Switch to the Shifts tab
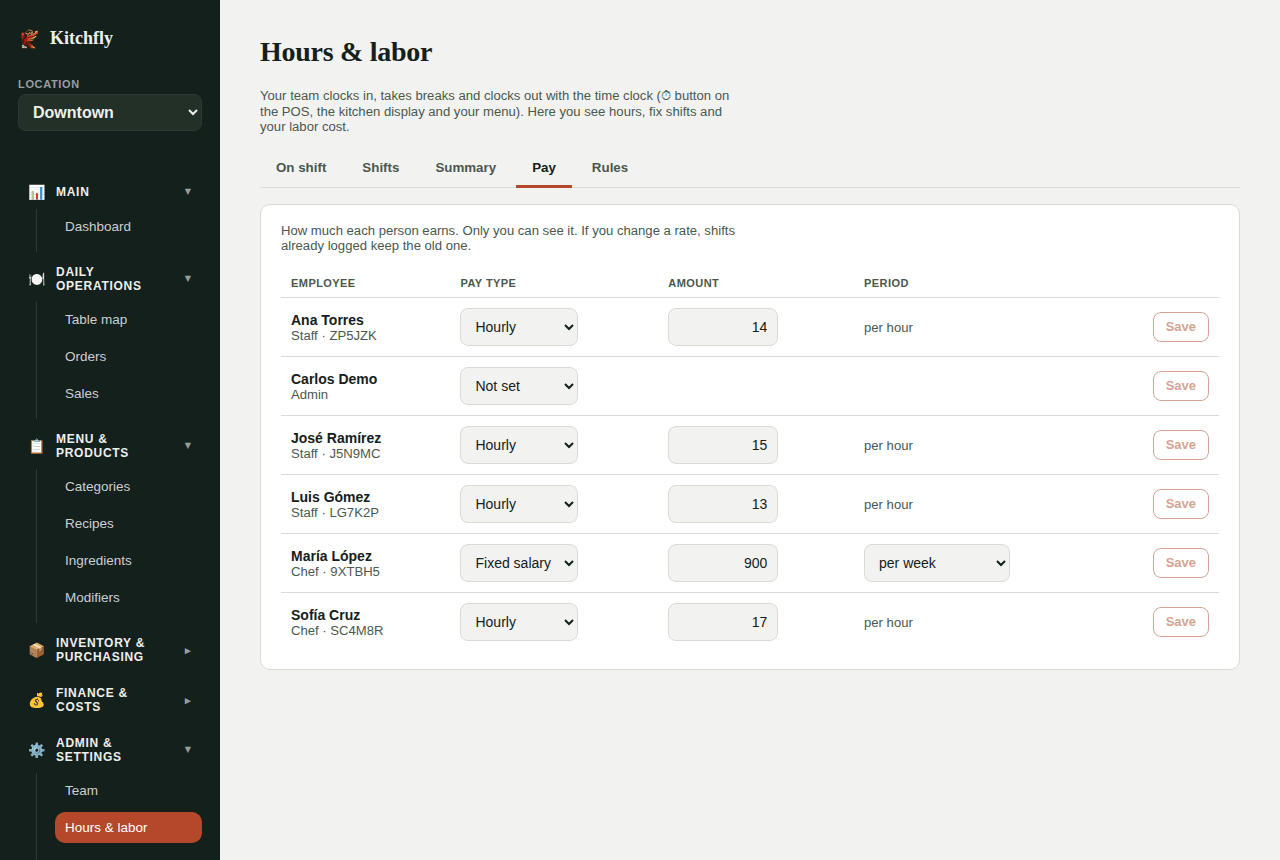The width and height of the screenshot is (1280, 860). tap(381, 168)
